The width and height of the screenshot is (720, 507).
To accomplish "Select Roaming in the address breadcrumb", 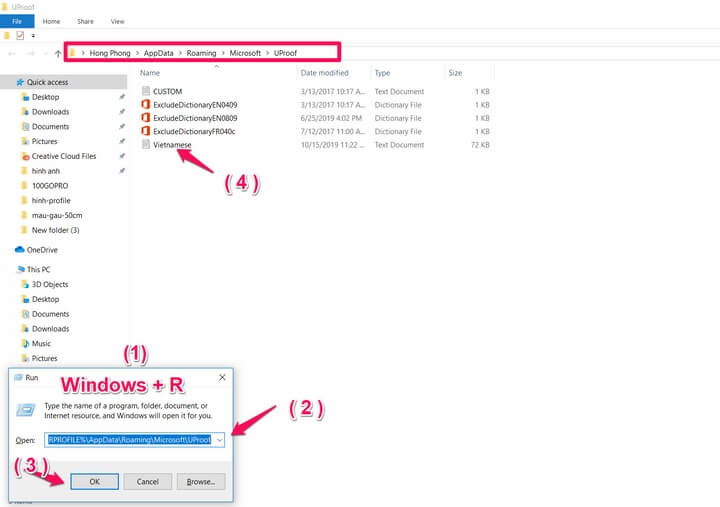I will [x=201, y=53].
